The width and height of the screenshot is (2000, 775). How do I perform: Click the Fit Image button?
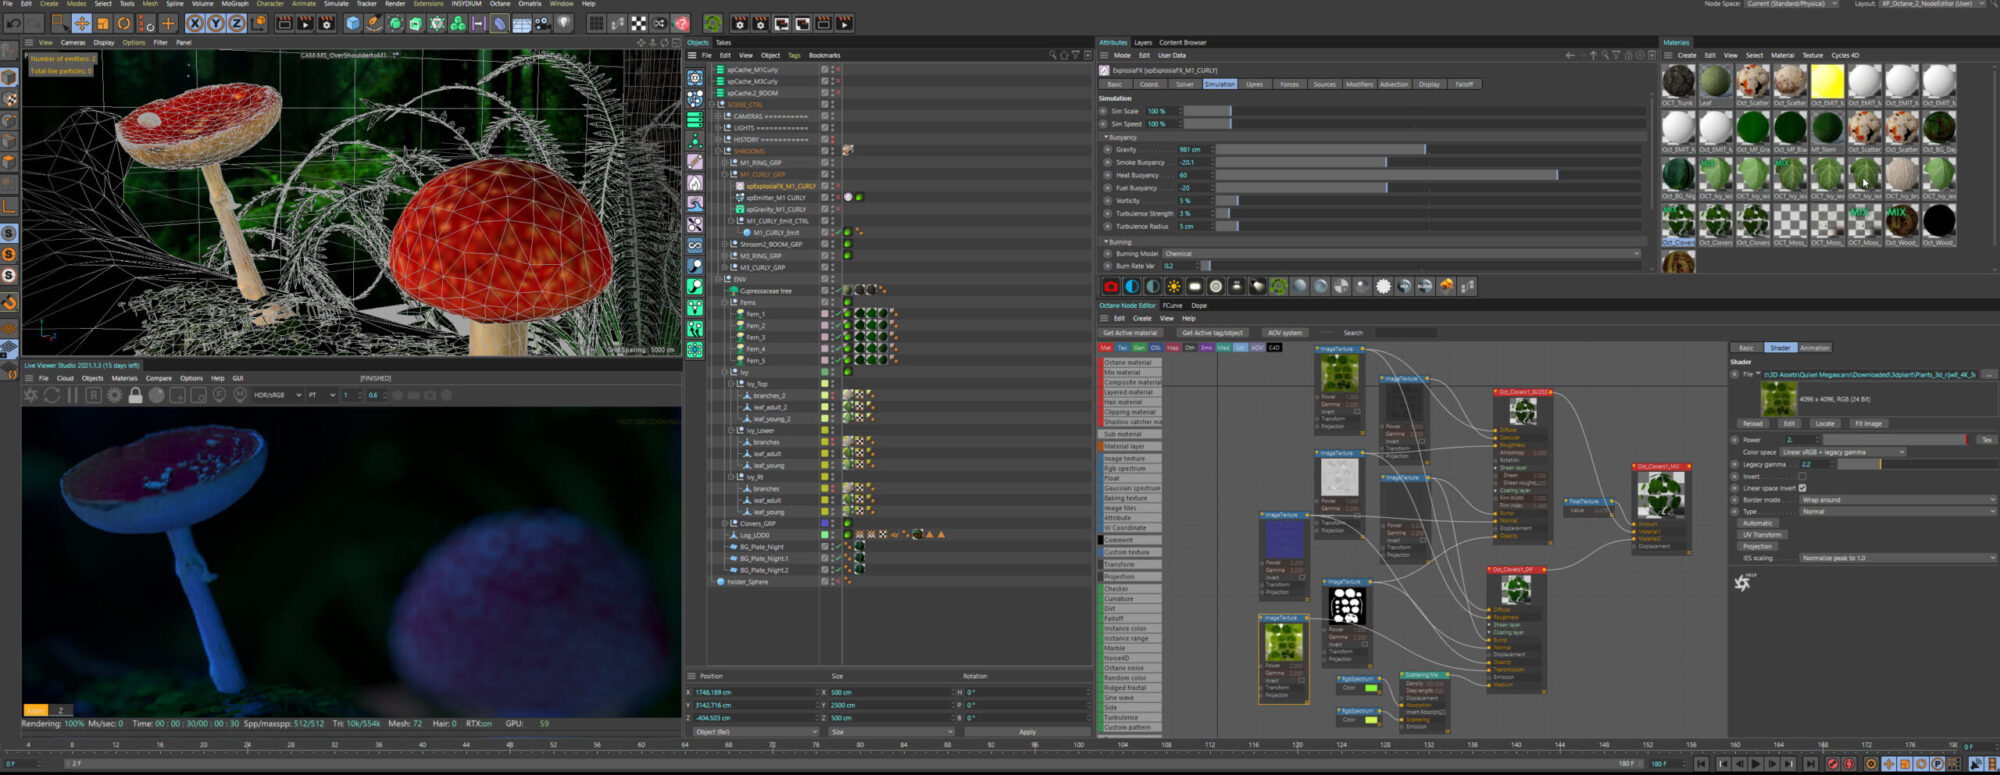tap(1868, 424)
